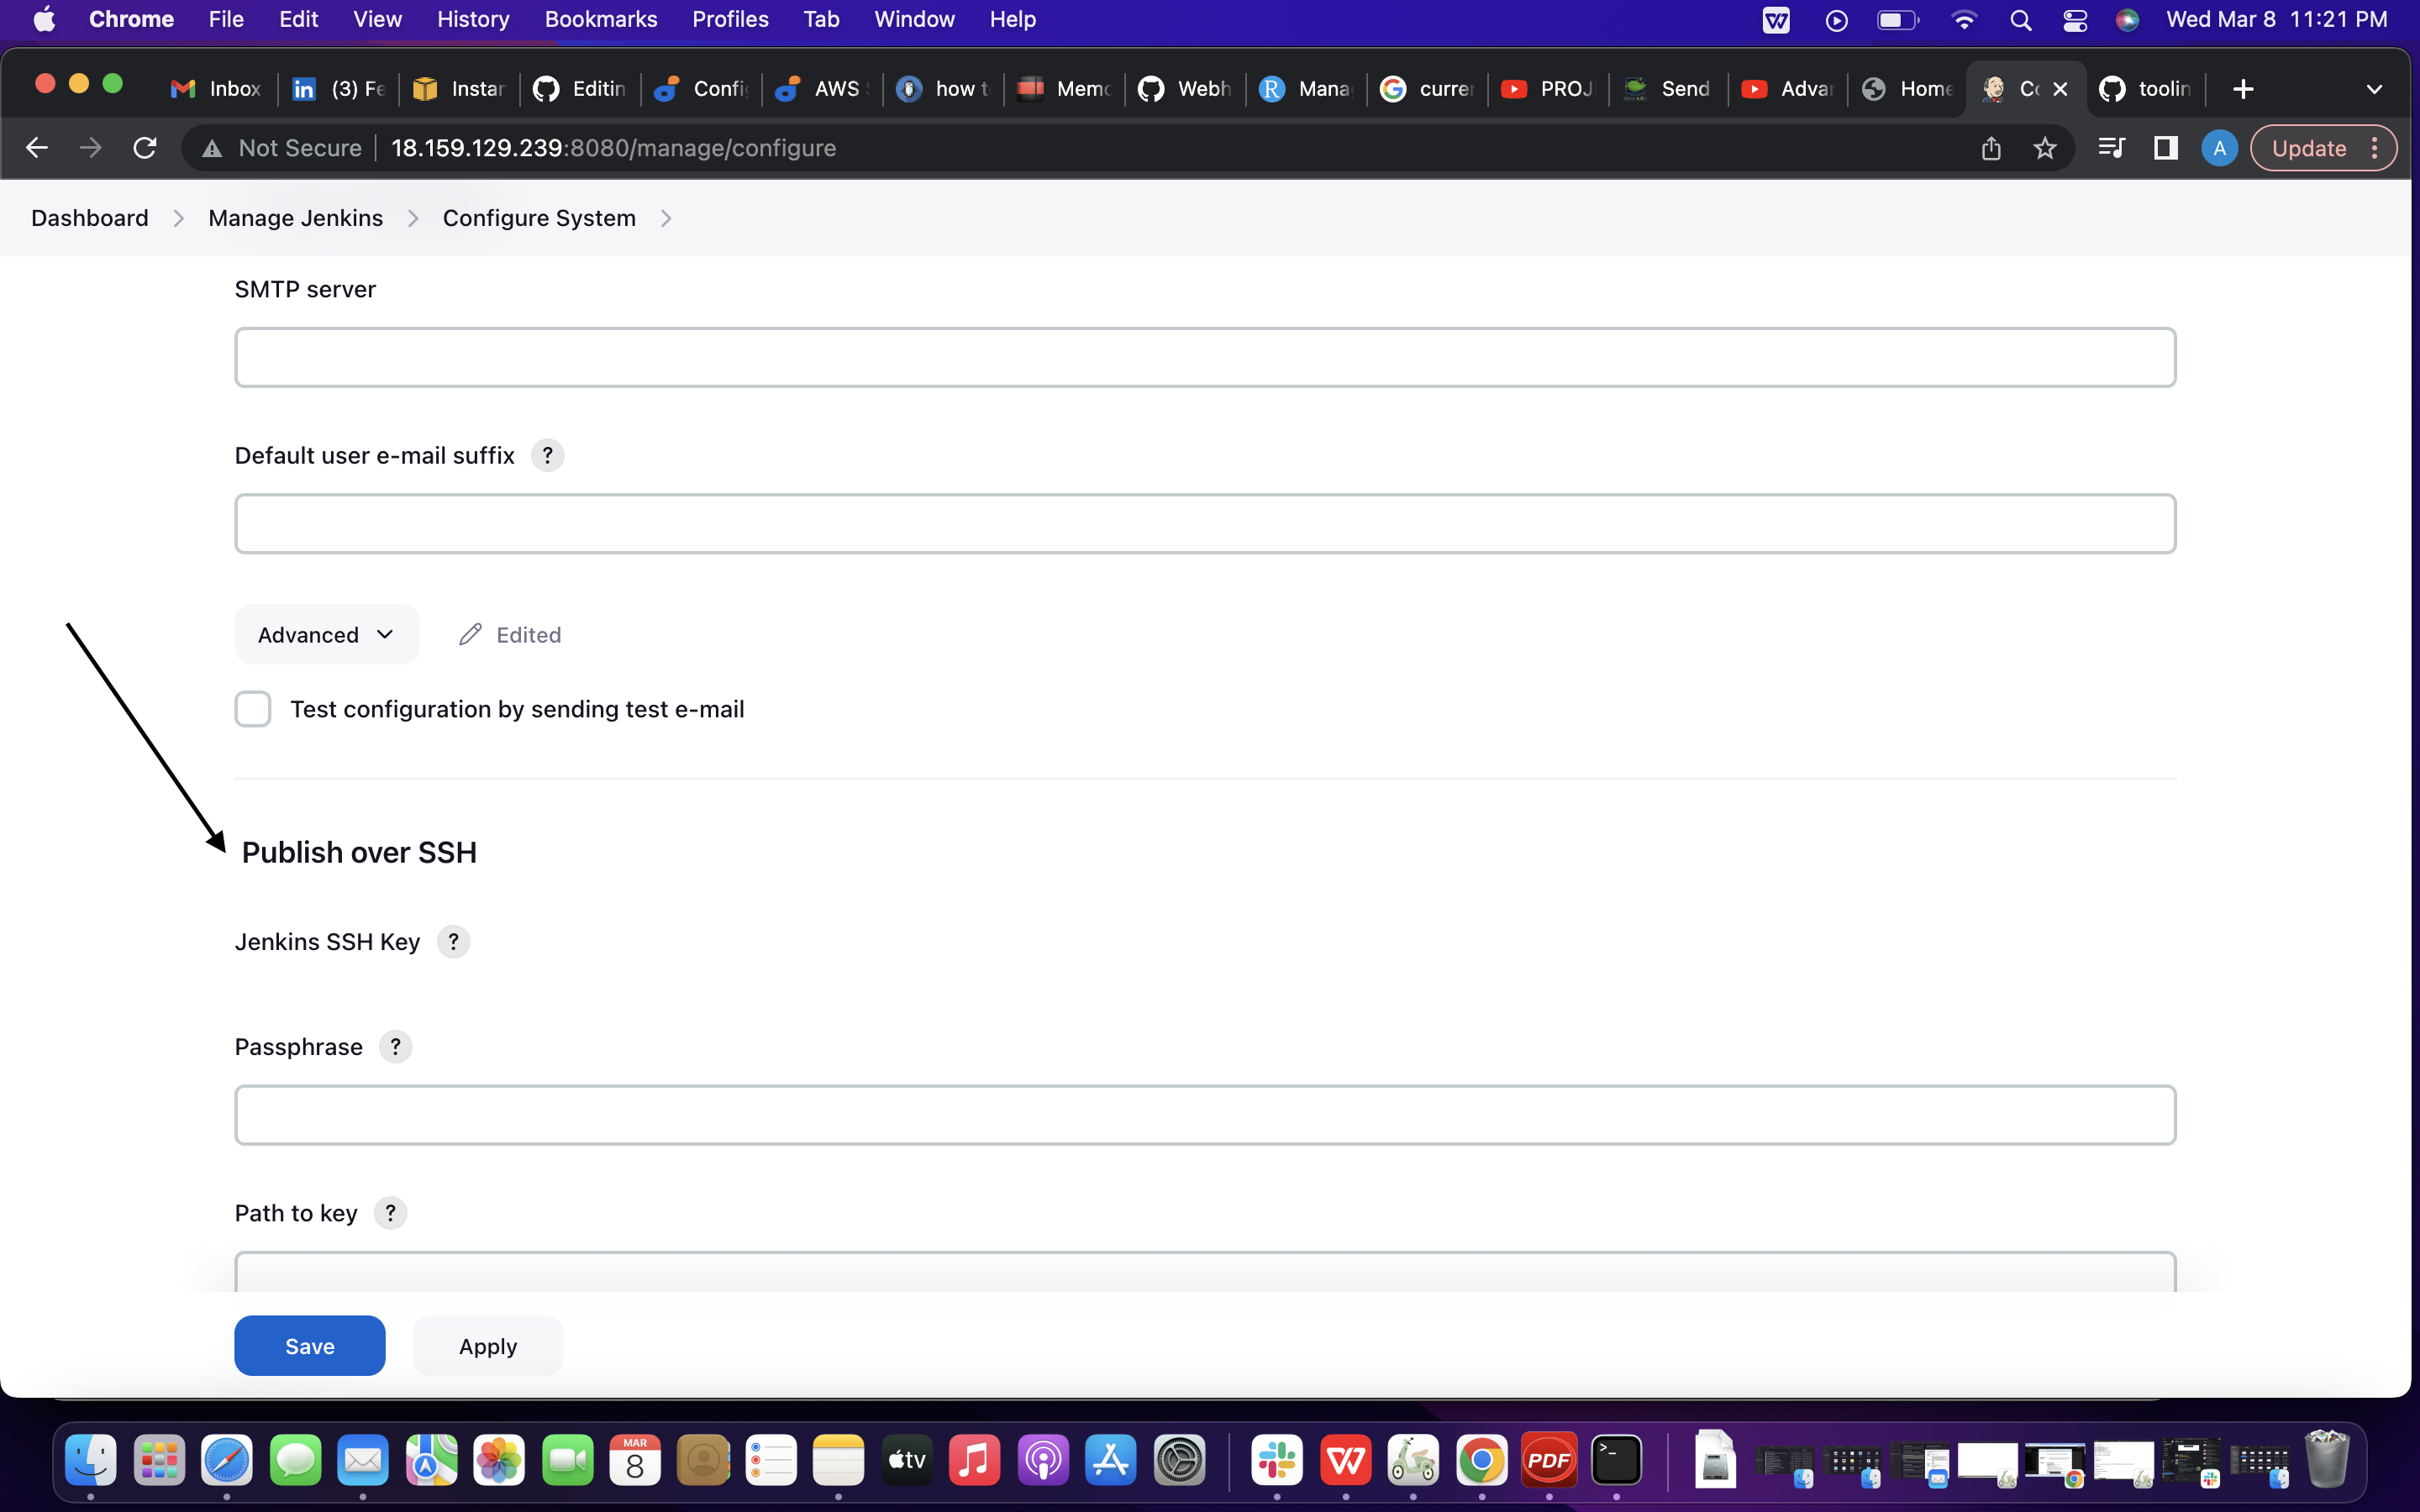Image resolution: width=2420 pixels, height=1512 pixels.
Task: Click the Jenkins SSH Key help icon
Action: (453, 941)
